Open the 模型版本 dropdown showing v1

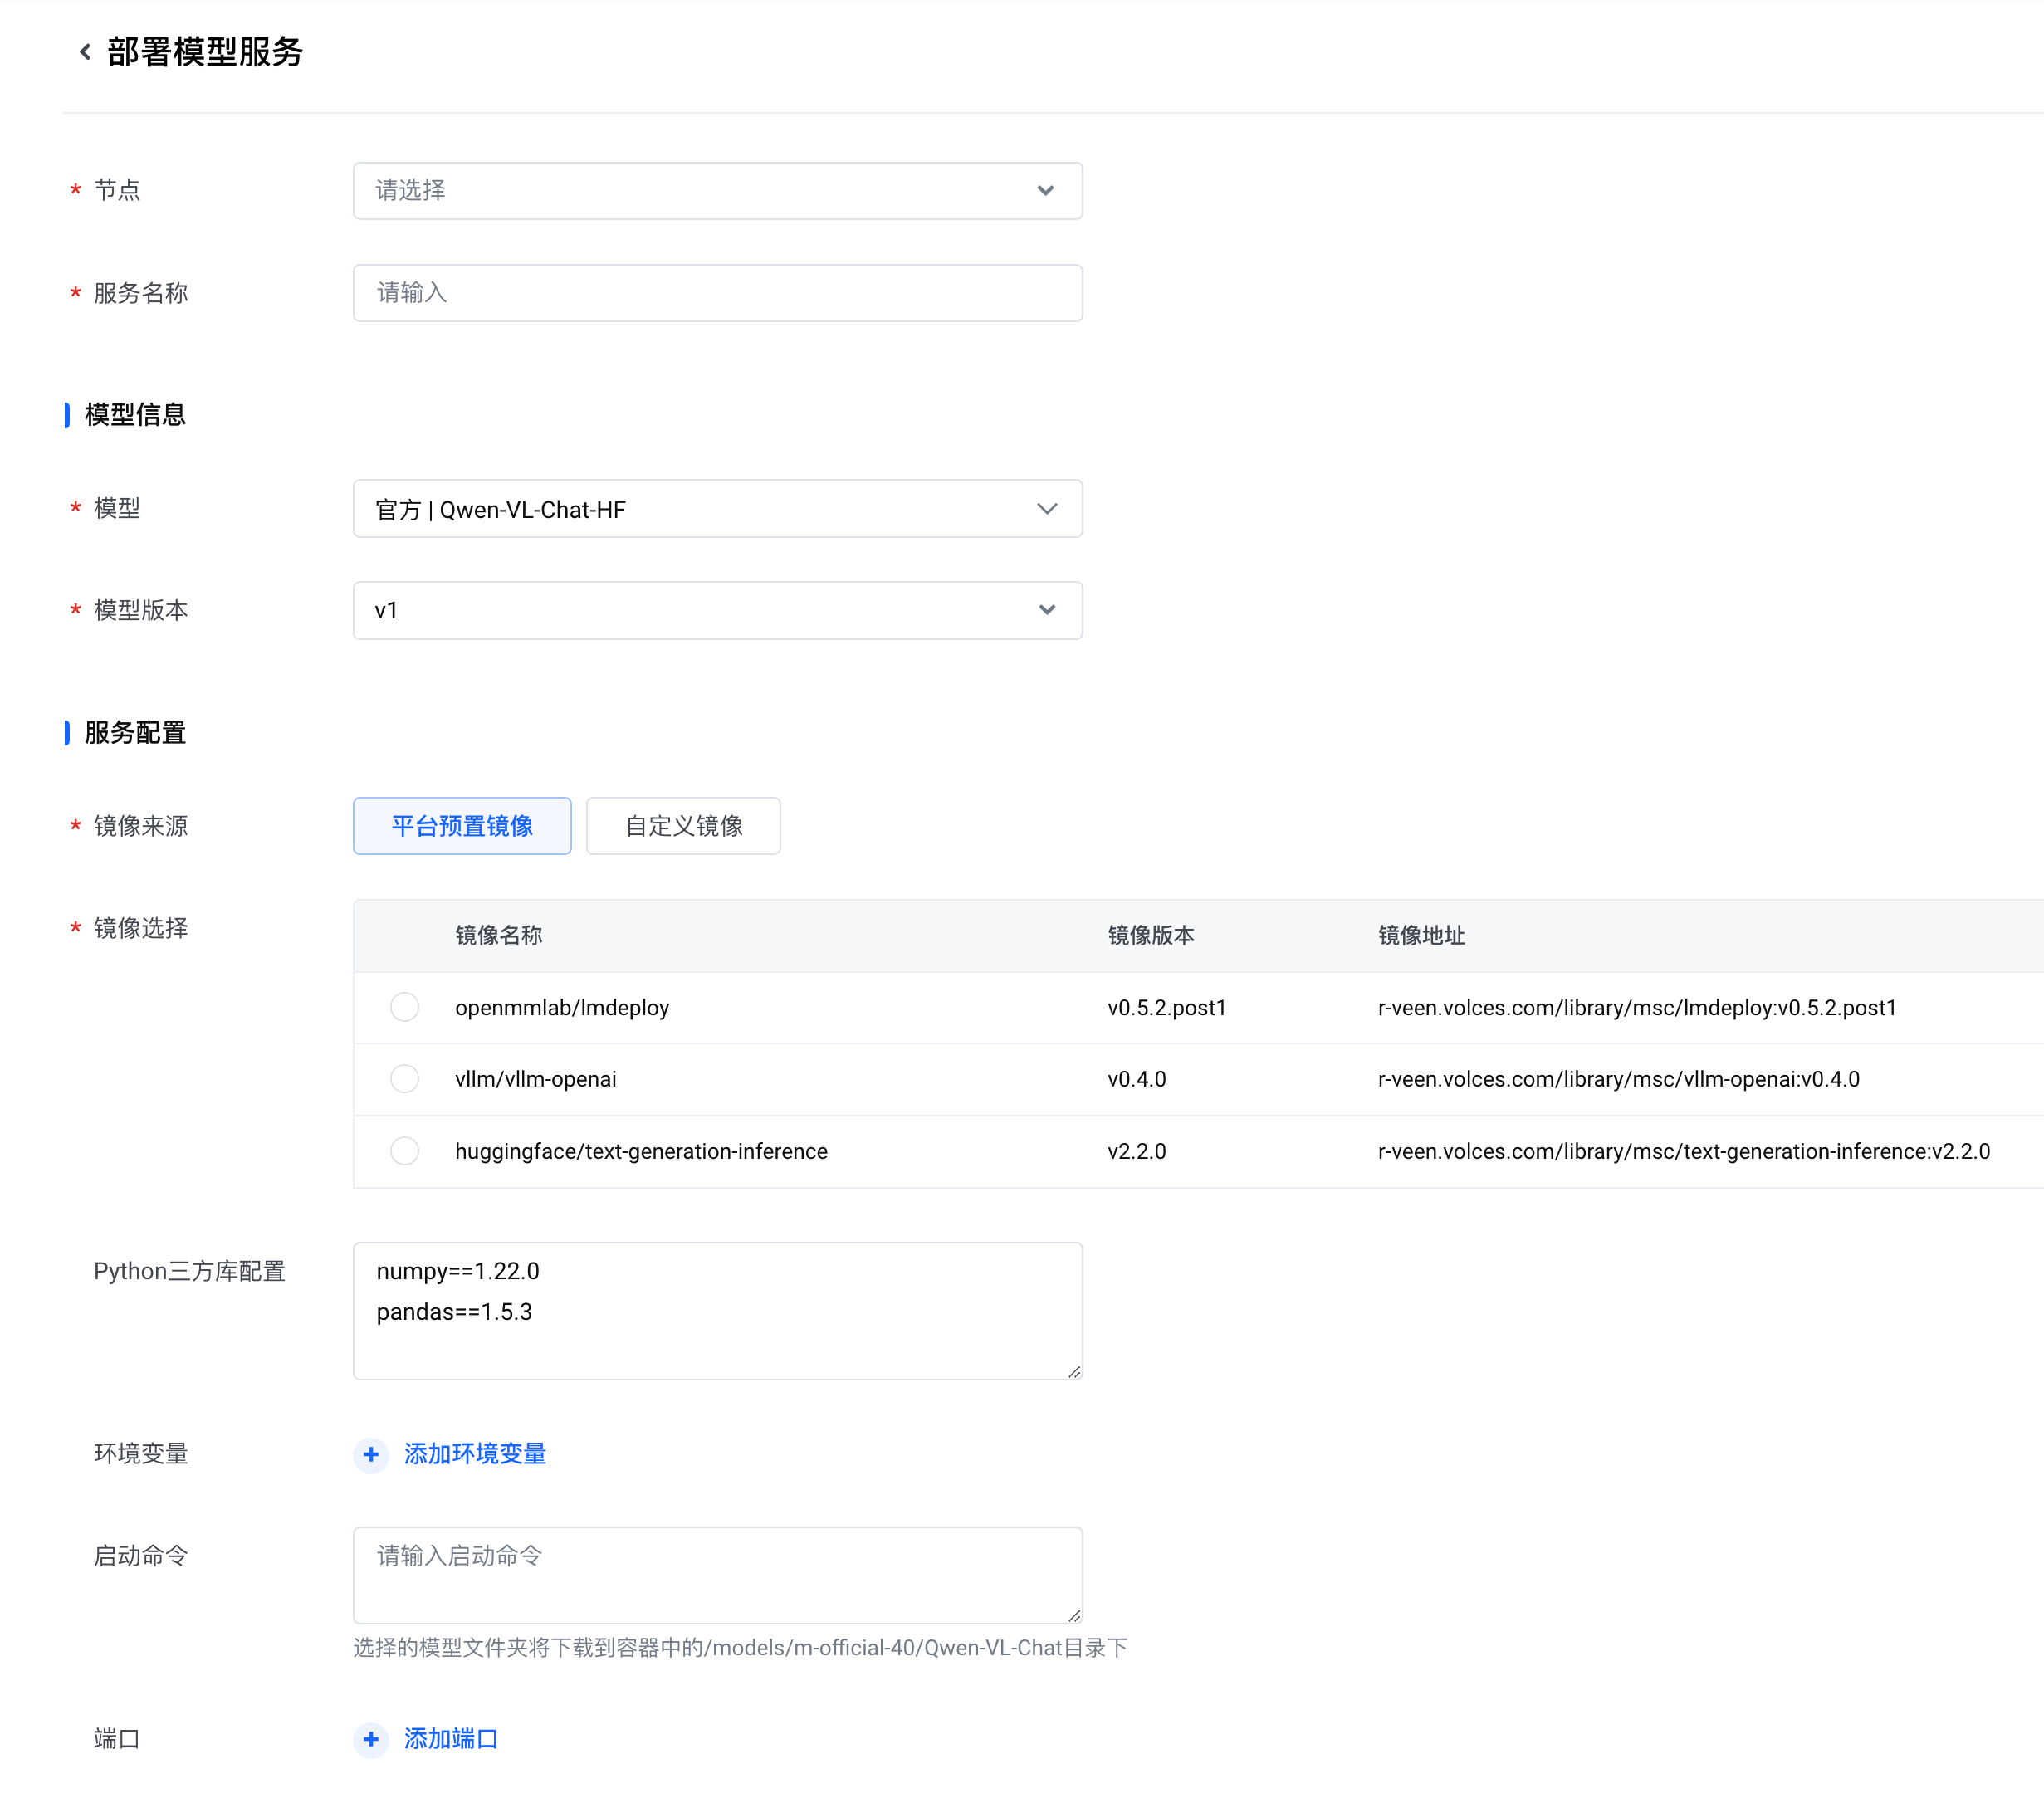coord(717,610)
